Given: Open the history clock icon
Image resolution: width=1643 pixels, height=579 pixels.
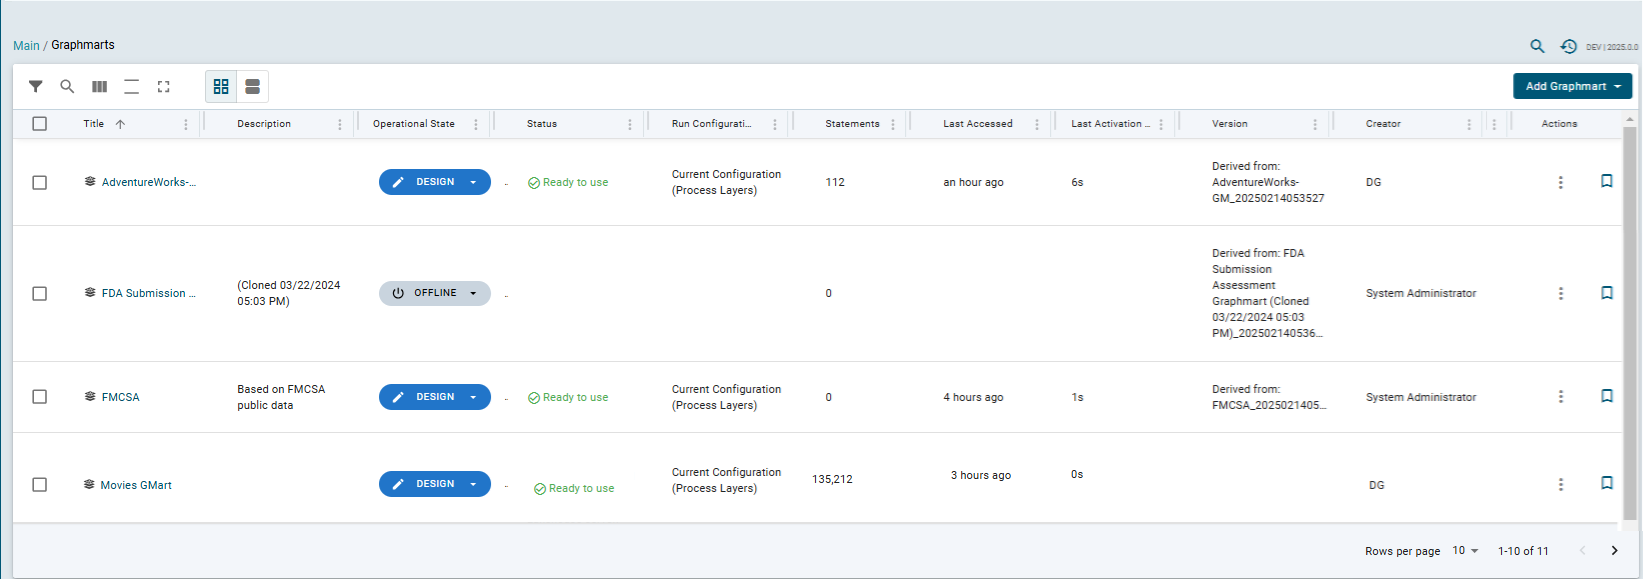Looking at the screenshot, I should tap(1568, 46).
